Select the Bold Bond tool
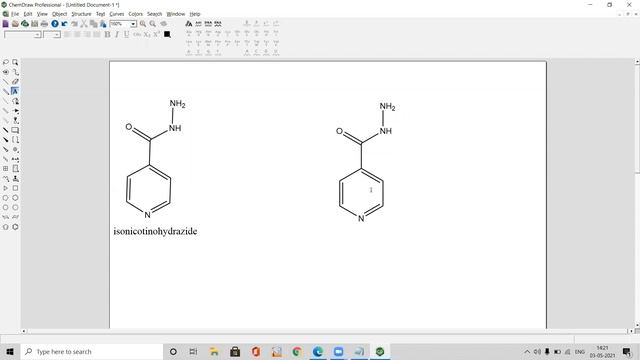640x360 pixels. coord(6,130)
